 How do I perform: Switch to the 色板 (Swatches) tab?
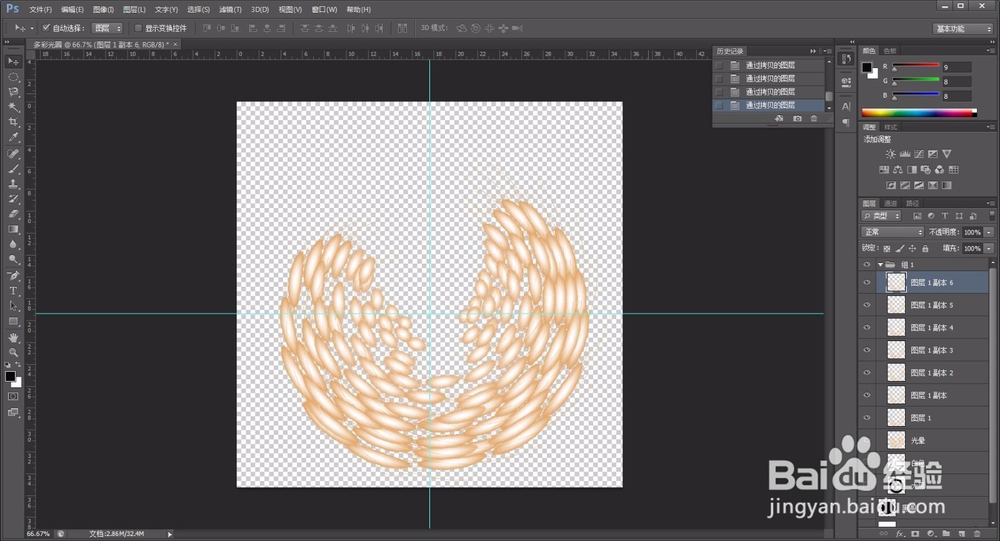click(890, 50)
